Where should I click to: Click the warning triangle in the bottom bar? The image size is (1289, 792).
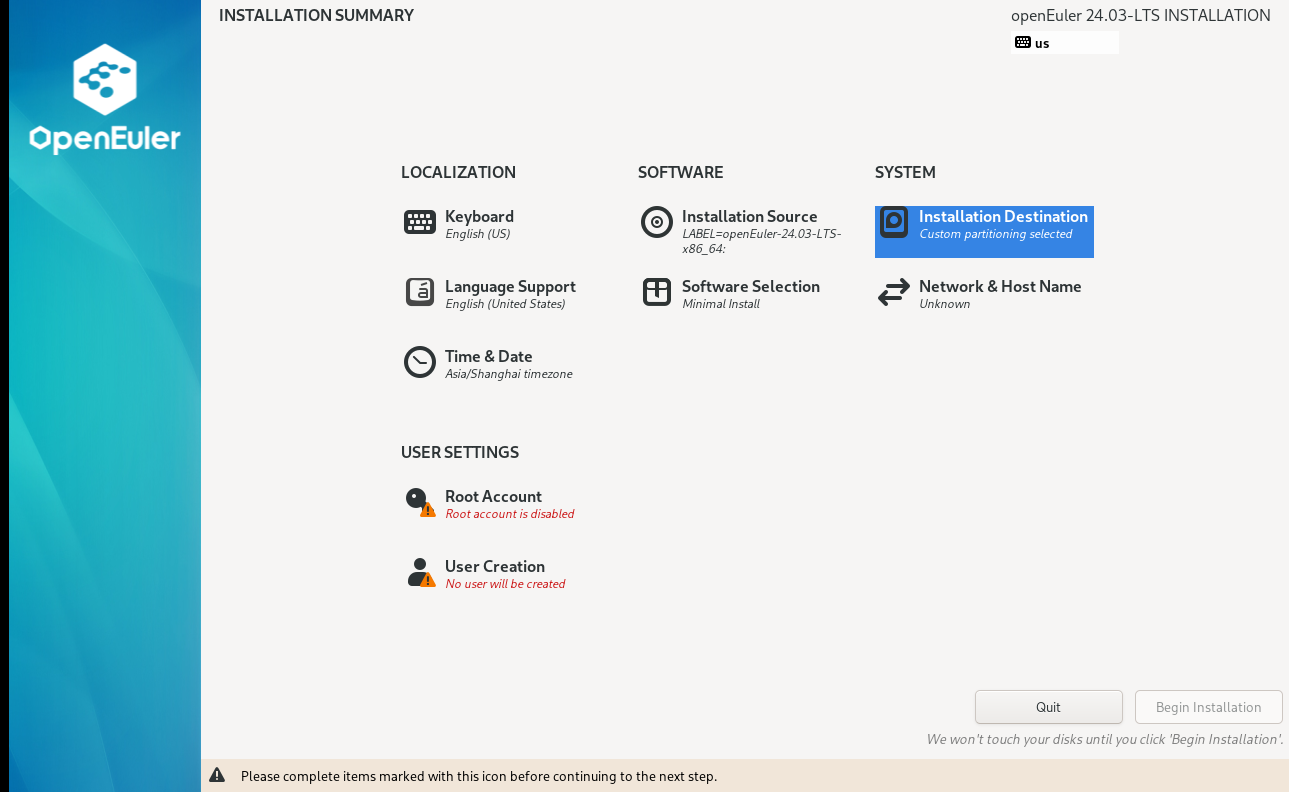click(217, 775)
